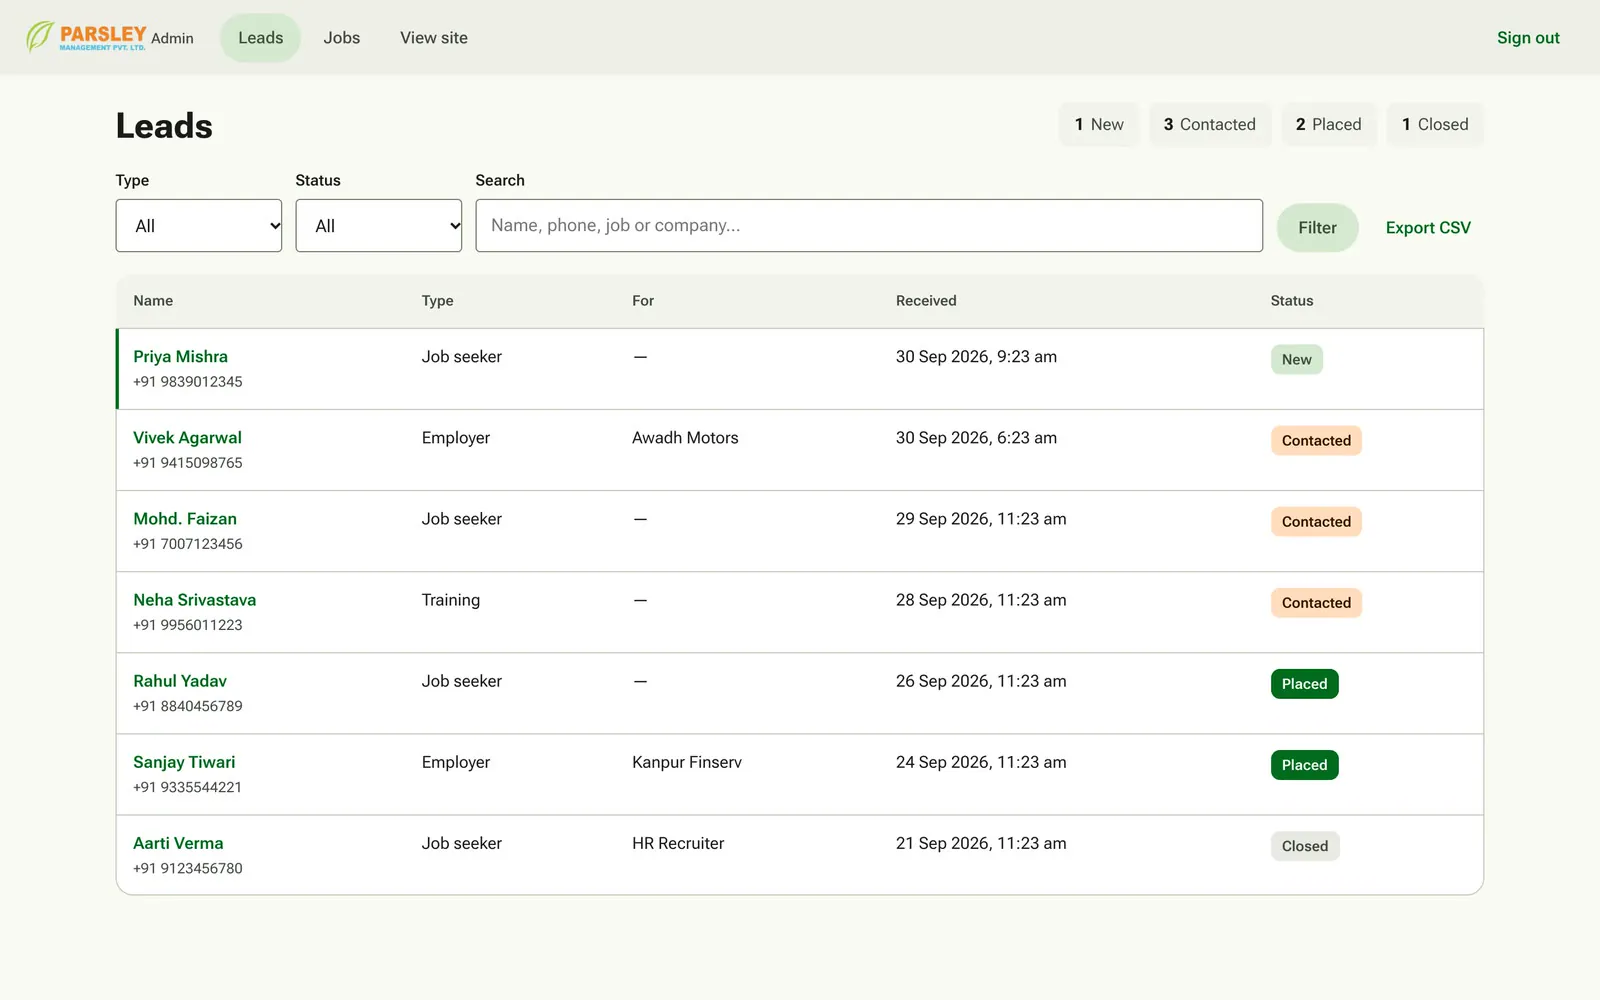Show the 1 New leads chip
Screen dimensions: 1600x1000
point(1099,125)
